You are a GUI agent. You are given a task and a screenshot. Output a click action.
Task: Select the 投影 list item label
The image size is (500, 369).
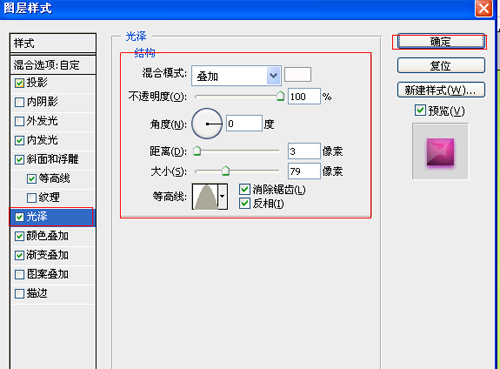click(37, 82)
